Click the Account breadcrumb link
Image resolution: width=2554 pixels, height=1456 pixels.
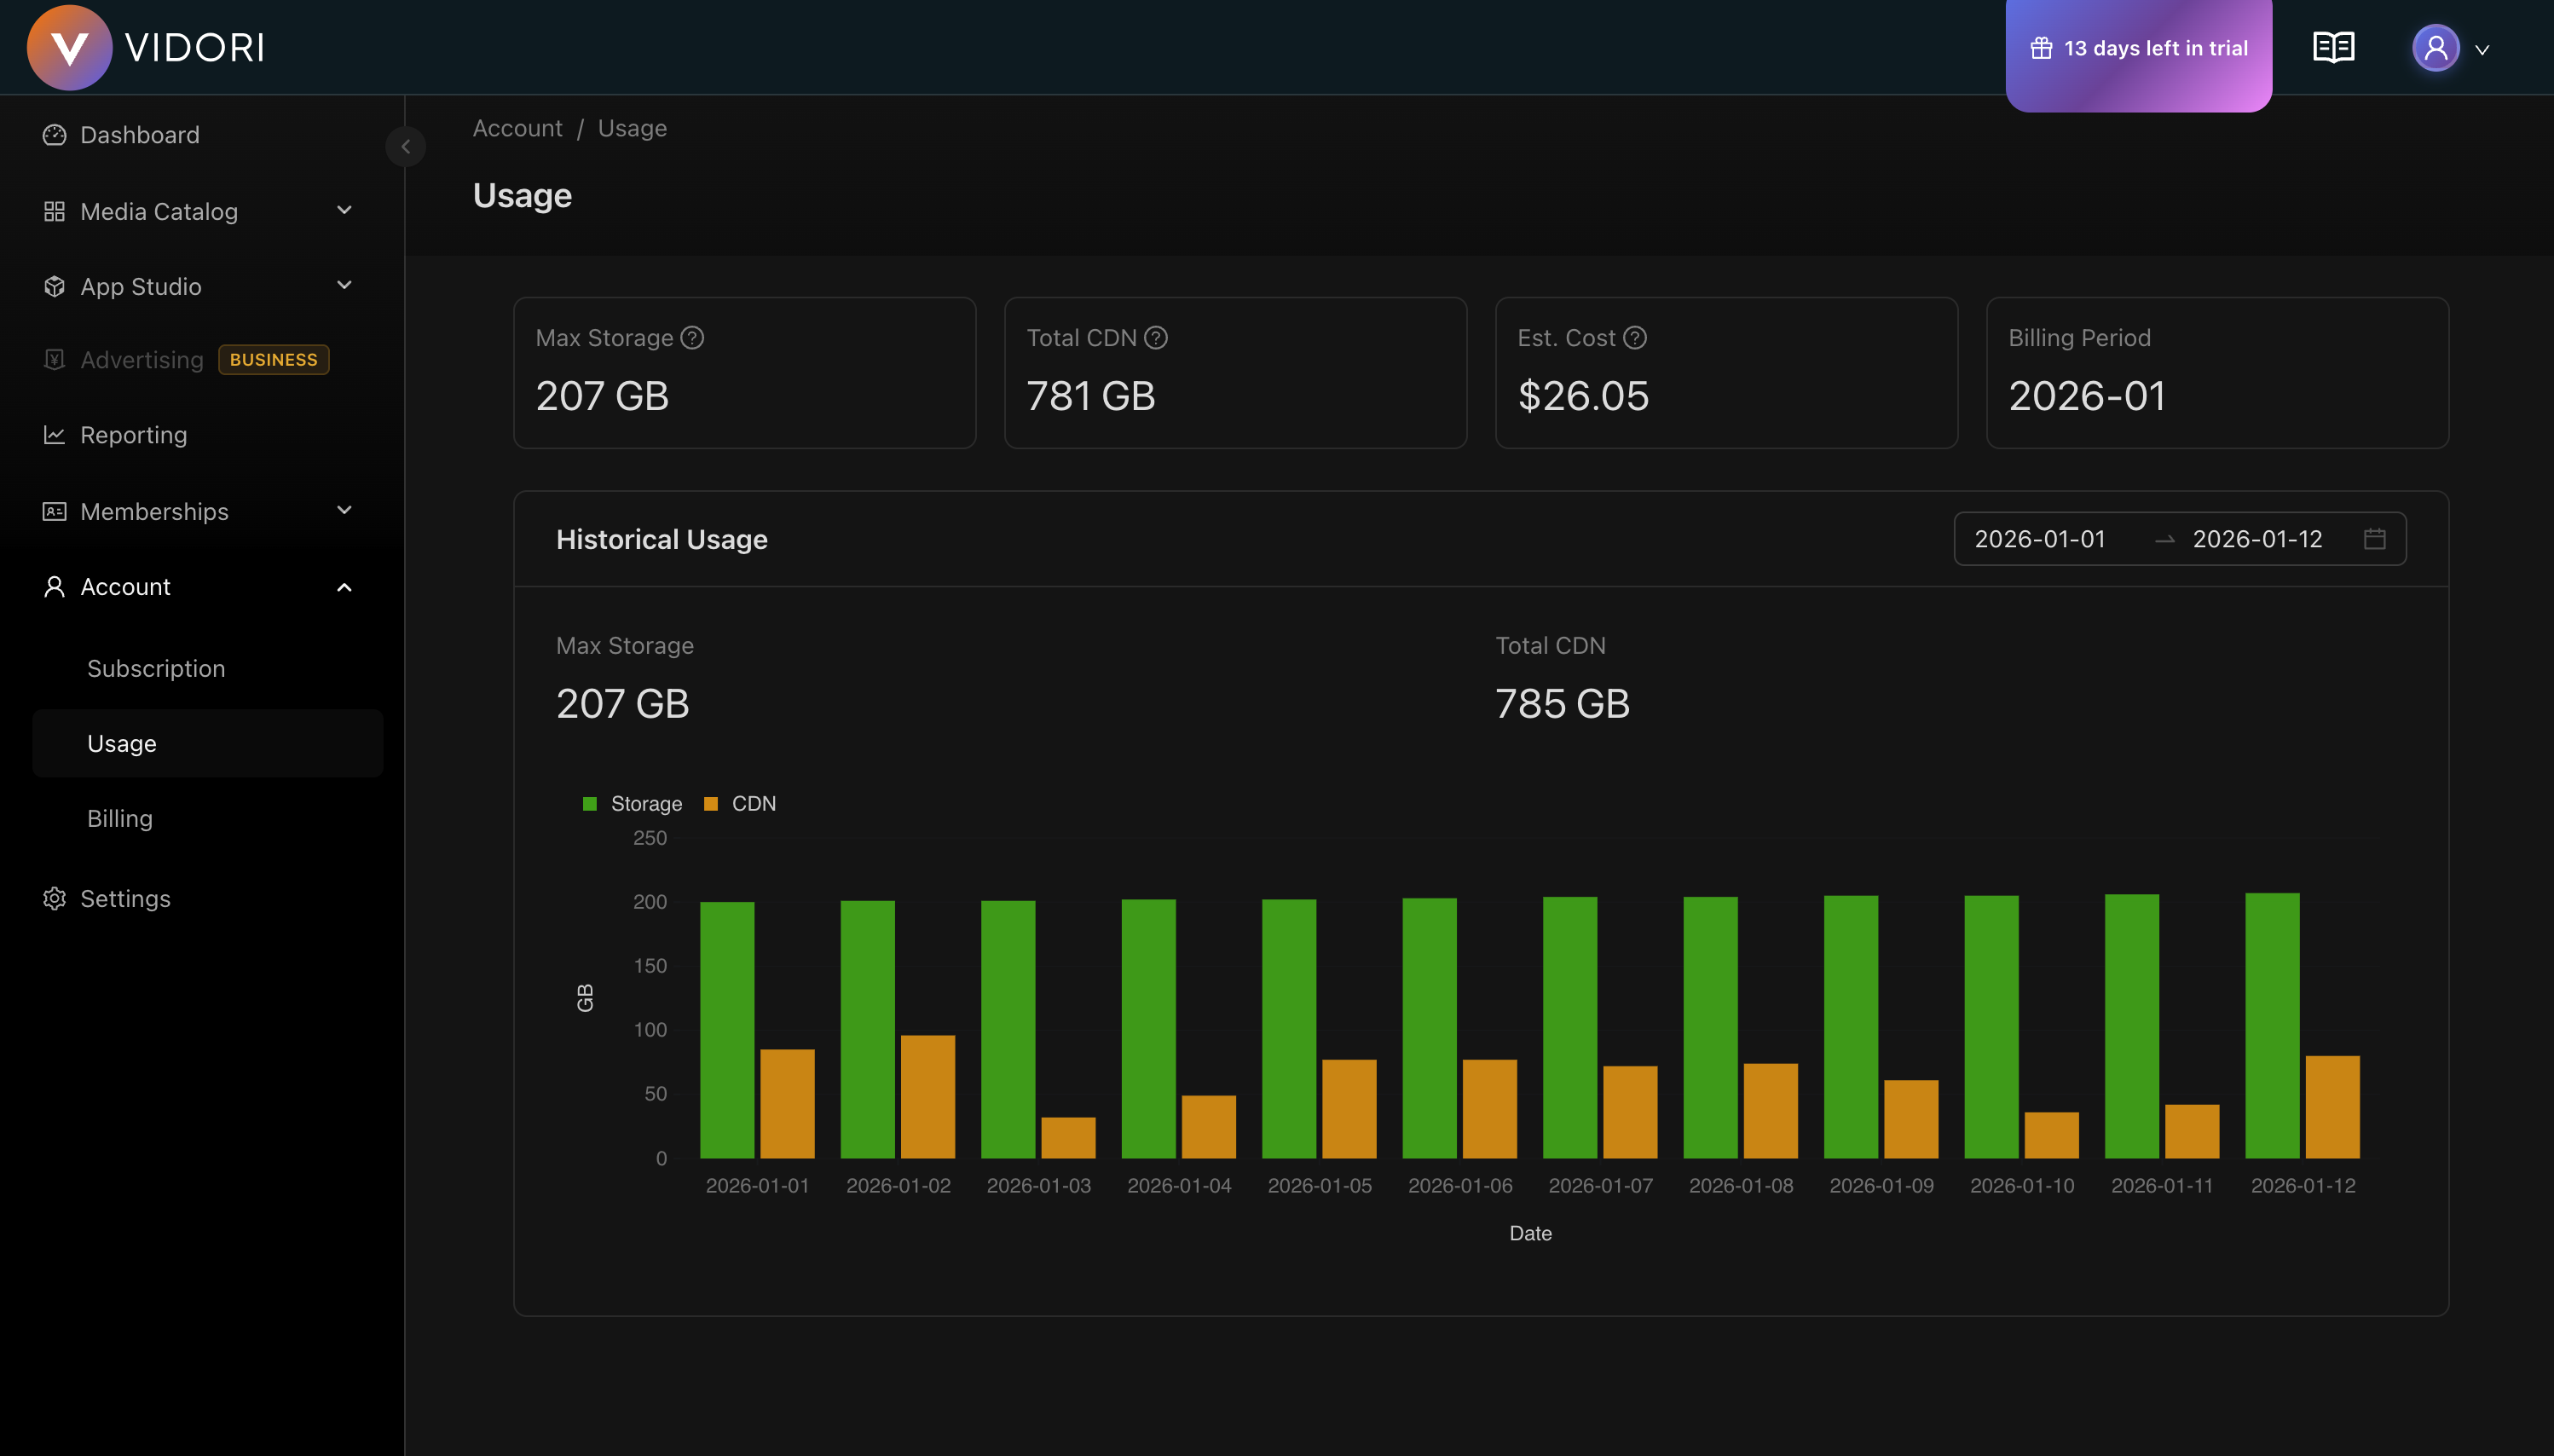517,128
